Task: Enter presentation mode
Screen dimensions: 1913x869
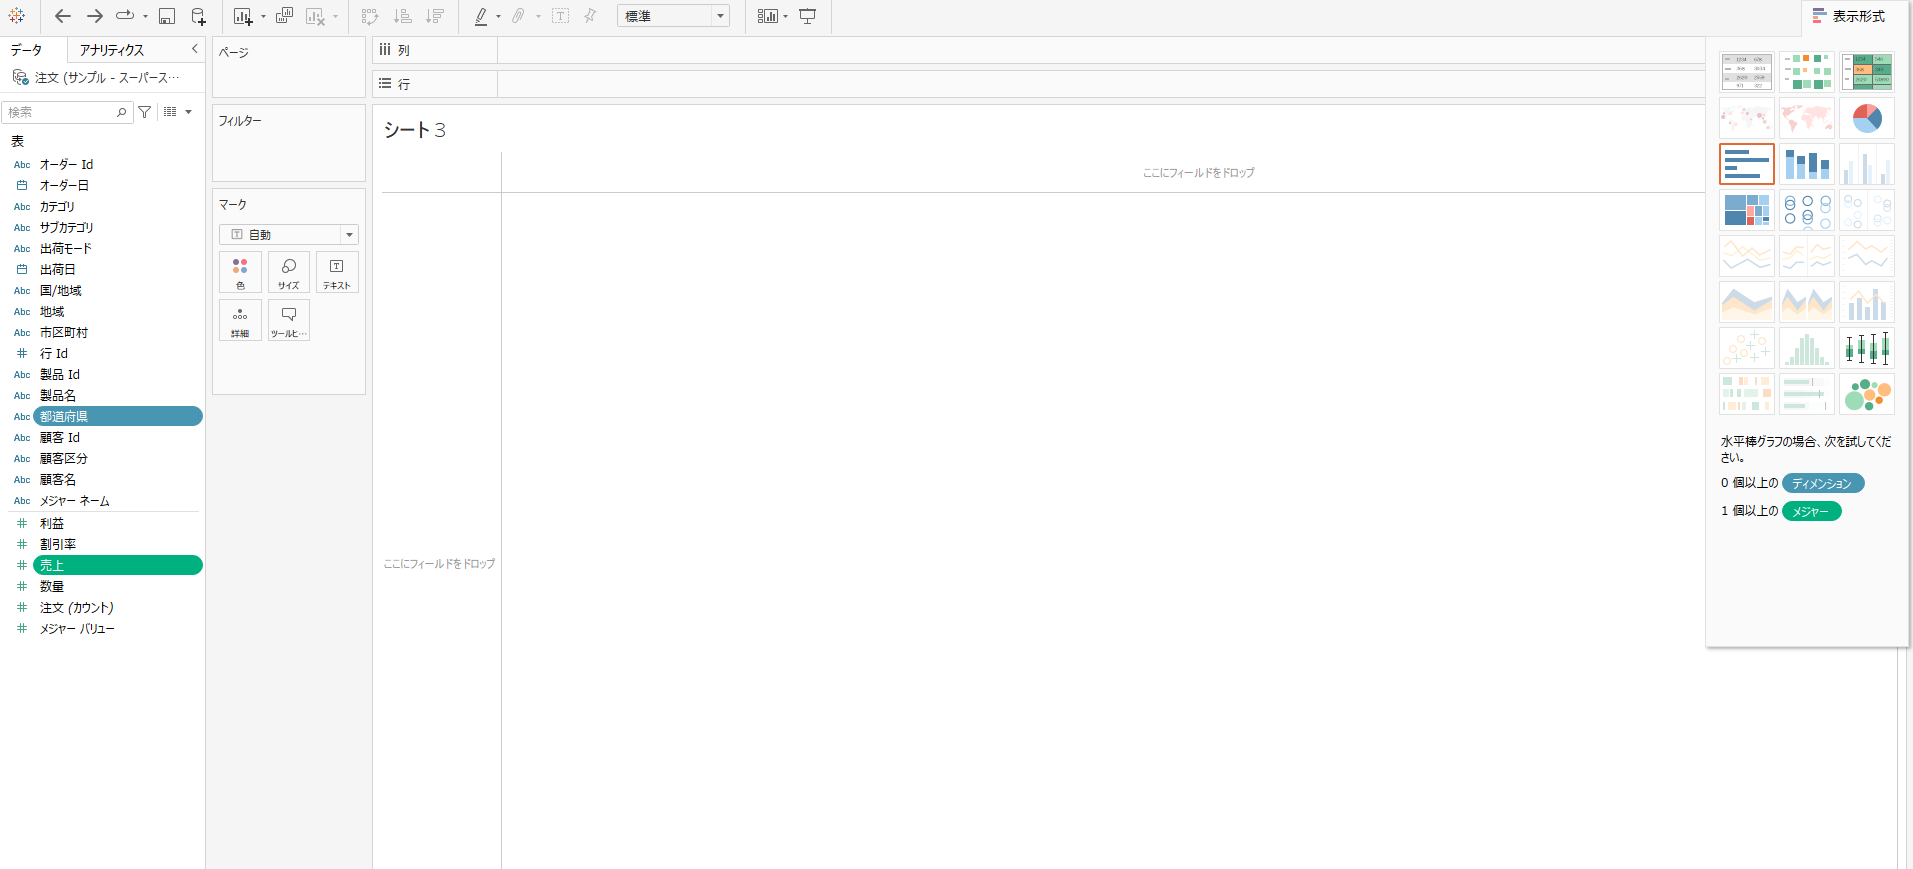Action: (x=807, y=16)
